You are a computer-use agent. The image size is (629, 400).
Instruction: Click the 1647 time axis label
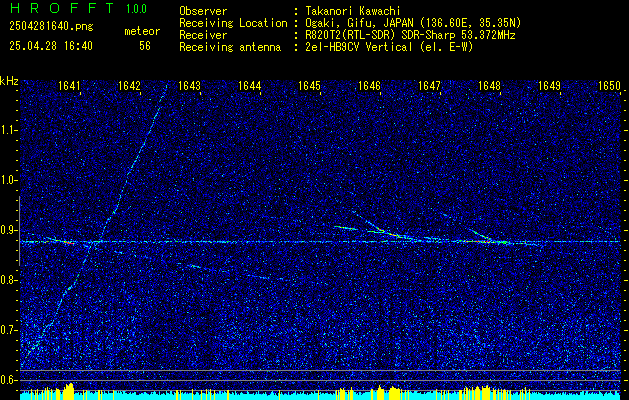pyautogui.click(x=429, y=86)
